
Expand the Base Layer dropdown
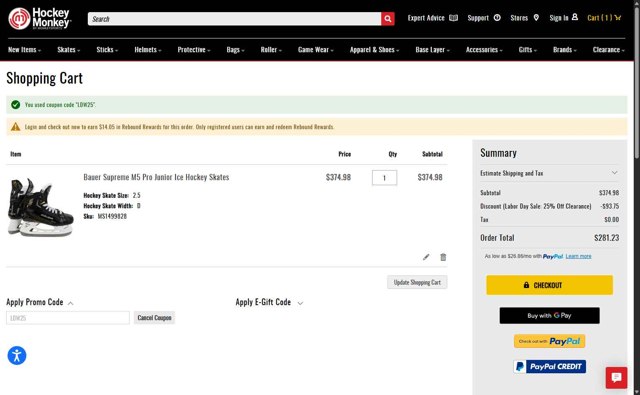[432, 50]
